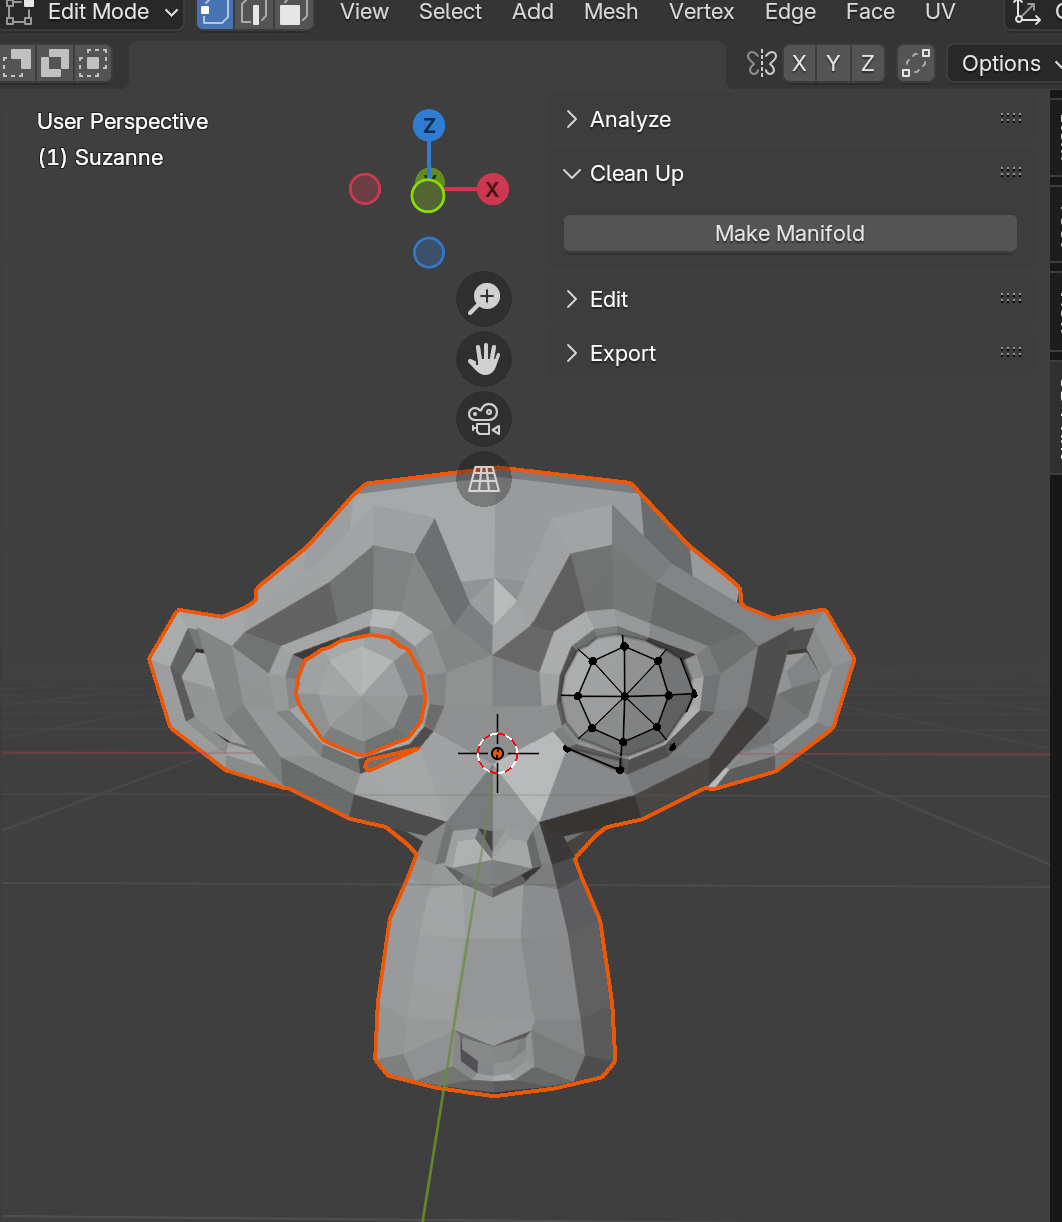
Task: Click the 3D cursor on monkey's face
Action: pyautogui.click(x=497, y=753)
